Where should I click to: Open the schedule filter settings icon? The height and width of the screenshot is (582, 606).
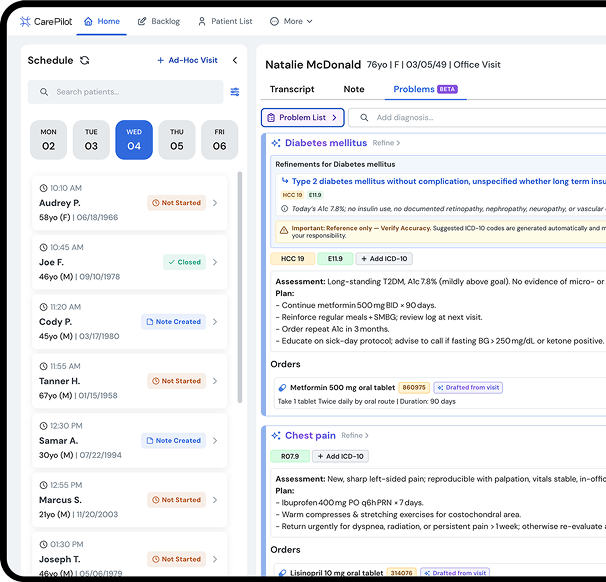[235, 92]
